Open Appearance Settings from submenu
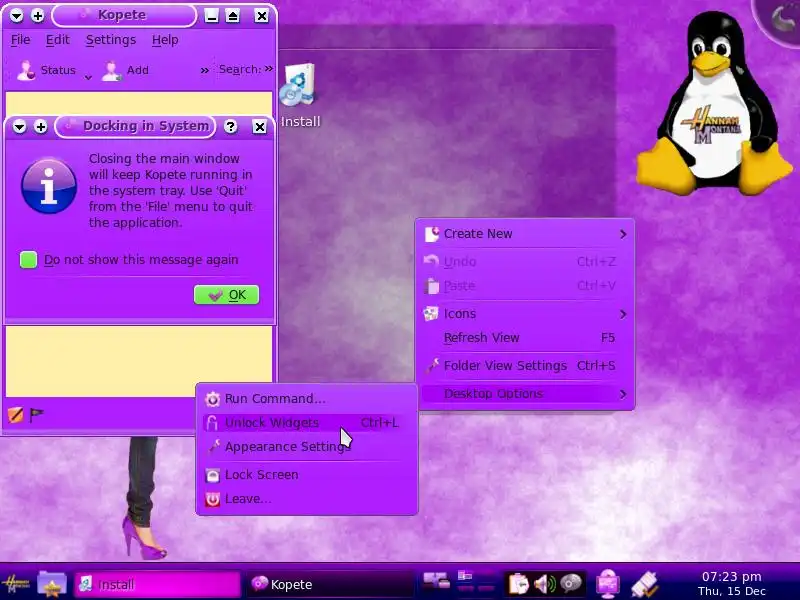Viewport: 800px width, 600px height. point(306,446)
